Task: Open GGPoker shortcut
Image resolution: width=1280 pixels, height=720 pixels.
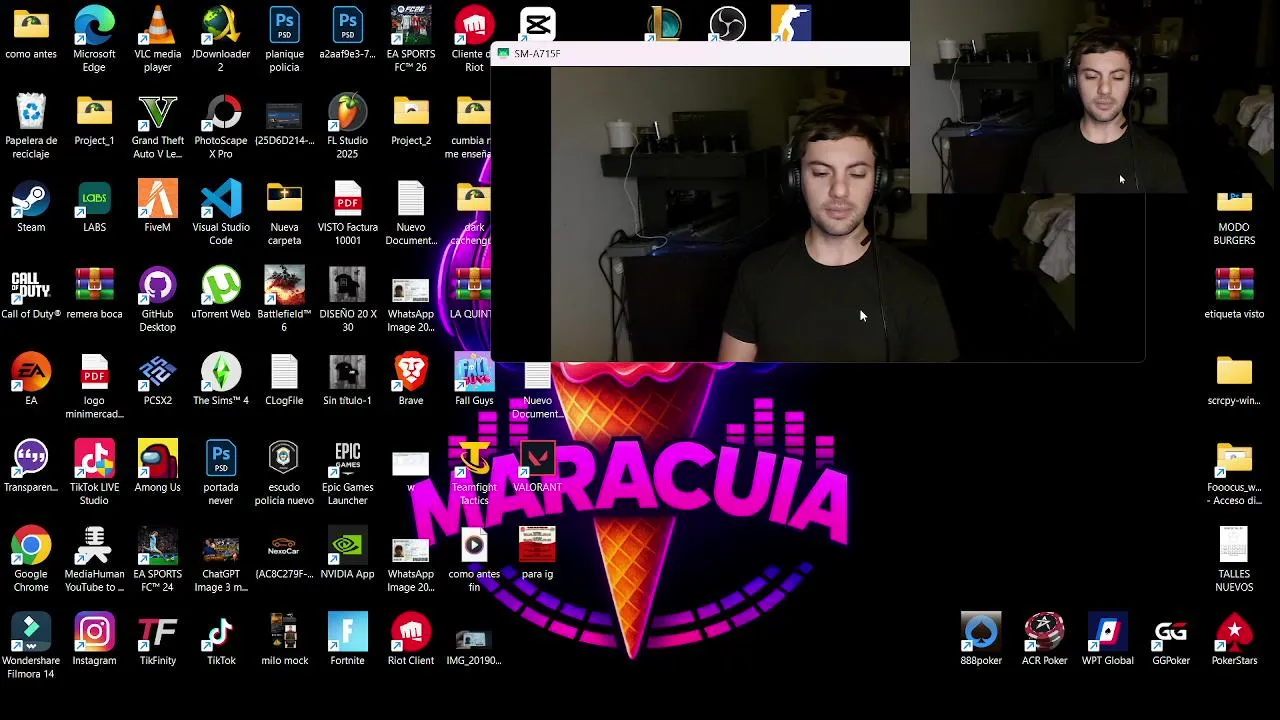Action: pyautogui.click(x=1171, y=640)
